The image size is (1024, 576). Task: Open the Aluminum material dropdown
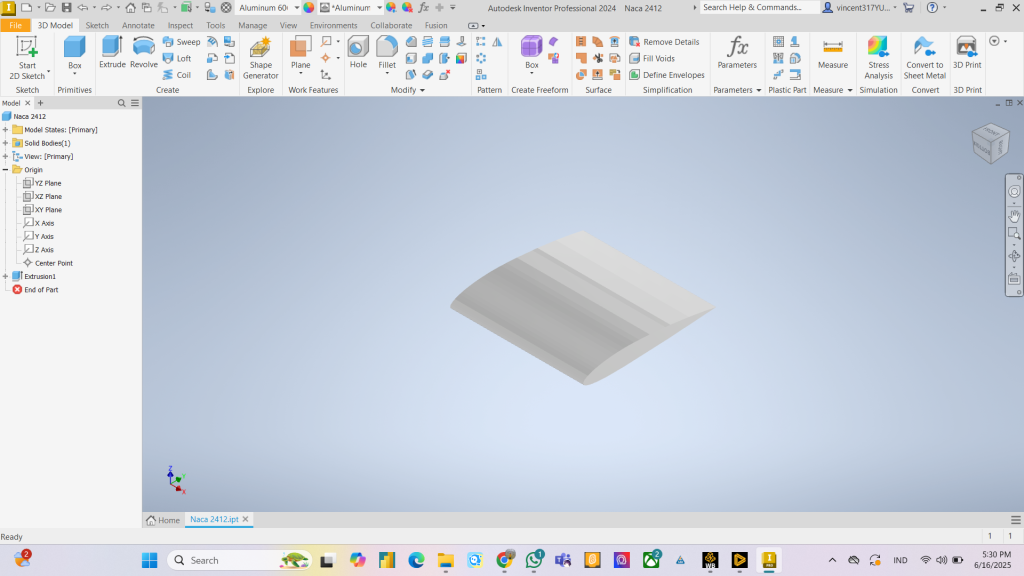coord(295,8)
